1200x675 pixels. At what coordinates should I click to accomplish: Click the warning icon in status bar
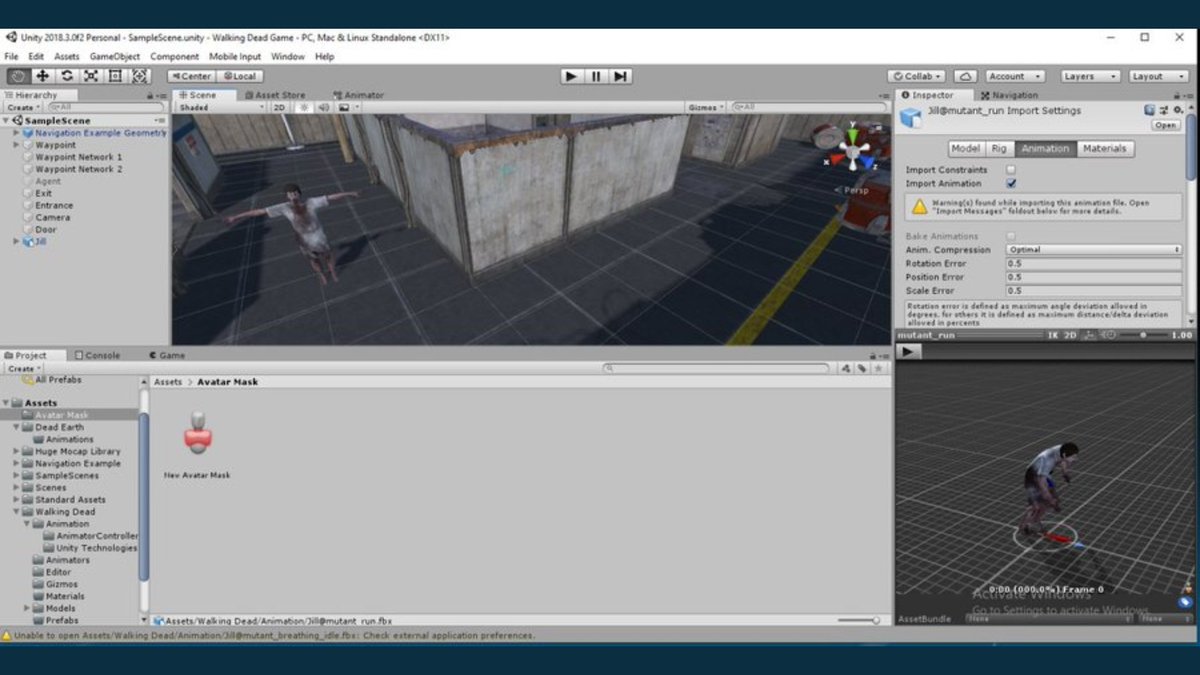(7, 635)
